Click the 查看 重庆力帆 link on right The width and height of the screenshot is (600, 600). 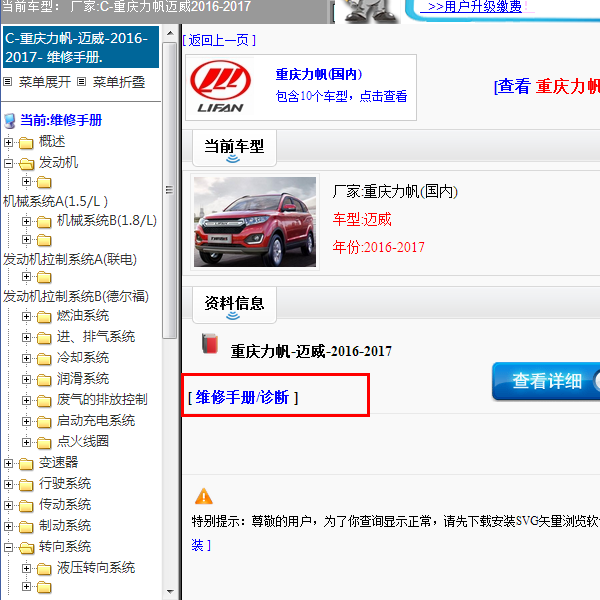coord(547,86)
